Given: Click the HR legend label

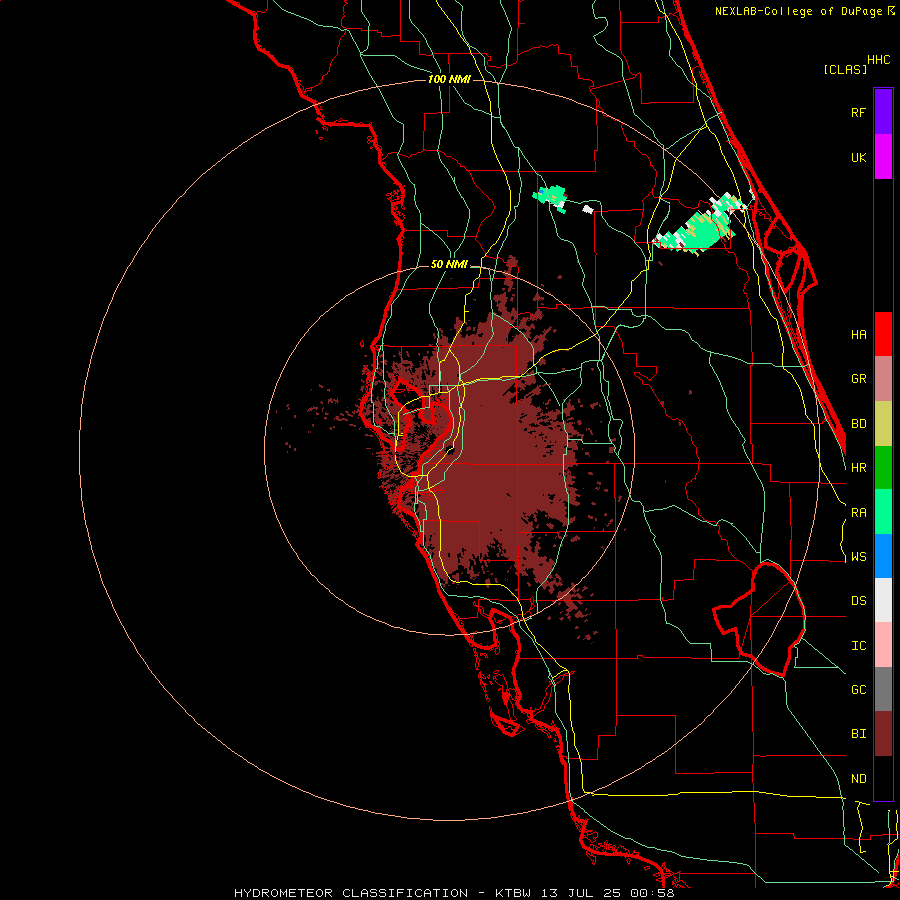Looking at the screenshot, I should (858, 468).
